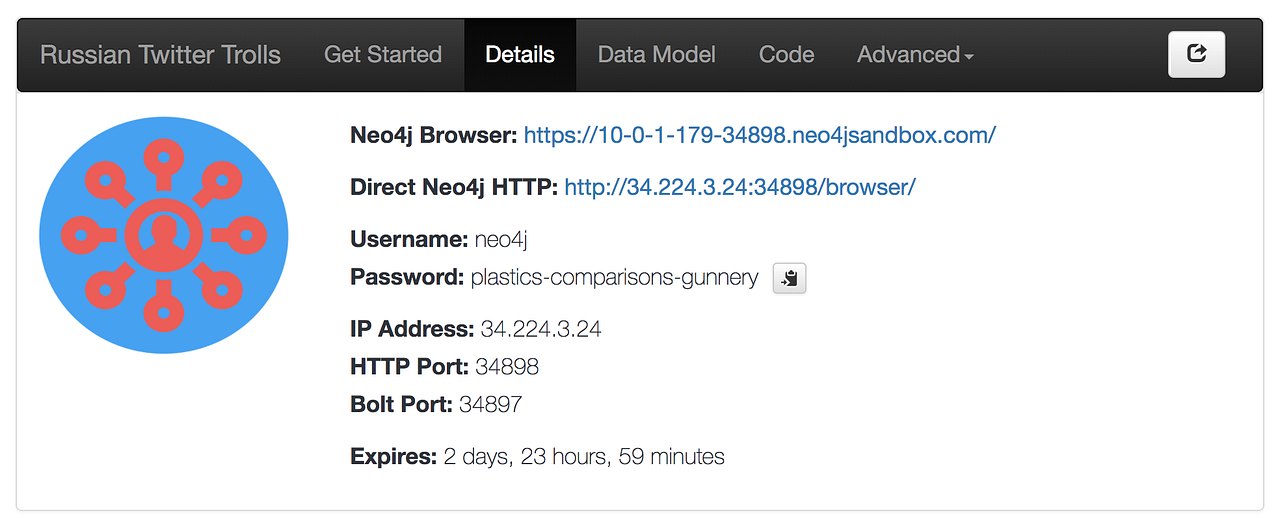Expand the Advanced dropdown menu
Image resolution: width=1280 pixels, height=529 pixels.
pos(915,55)
